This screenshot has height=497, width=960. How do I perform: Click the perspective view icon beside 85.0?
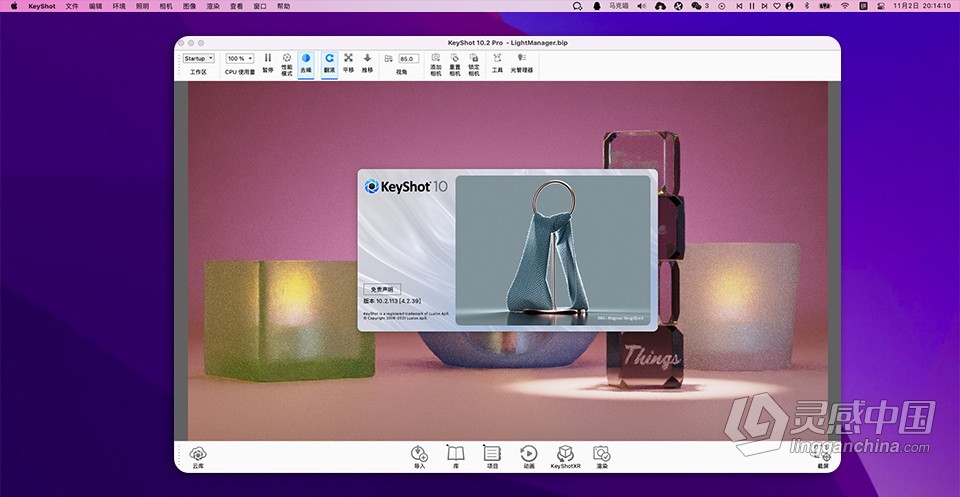[x=388, y=59]
